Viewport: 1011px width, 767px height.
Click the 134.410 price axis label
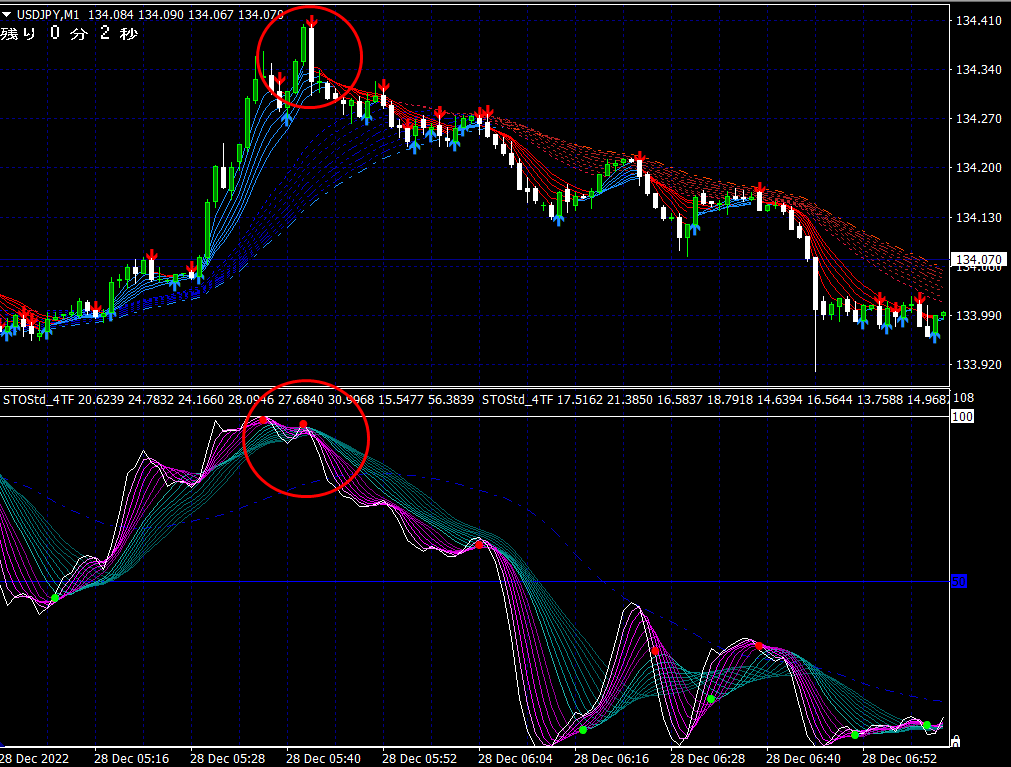(x=978, y=21)
